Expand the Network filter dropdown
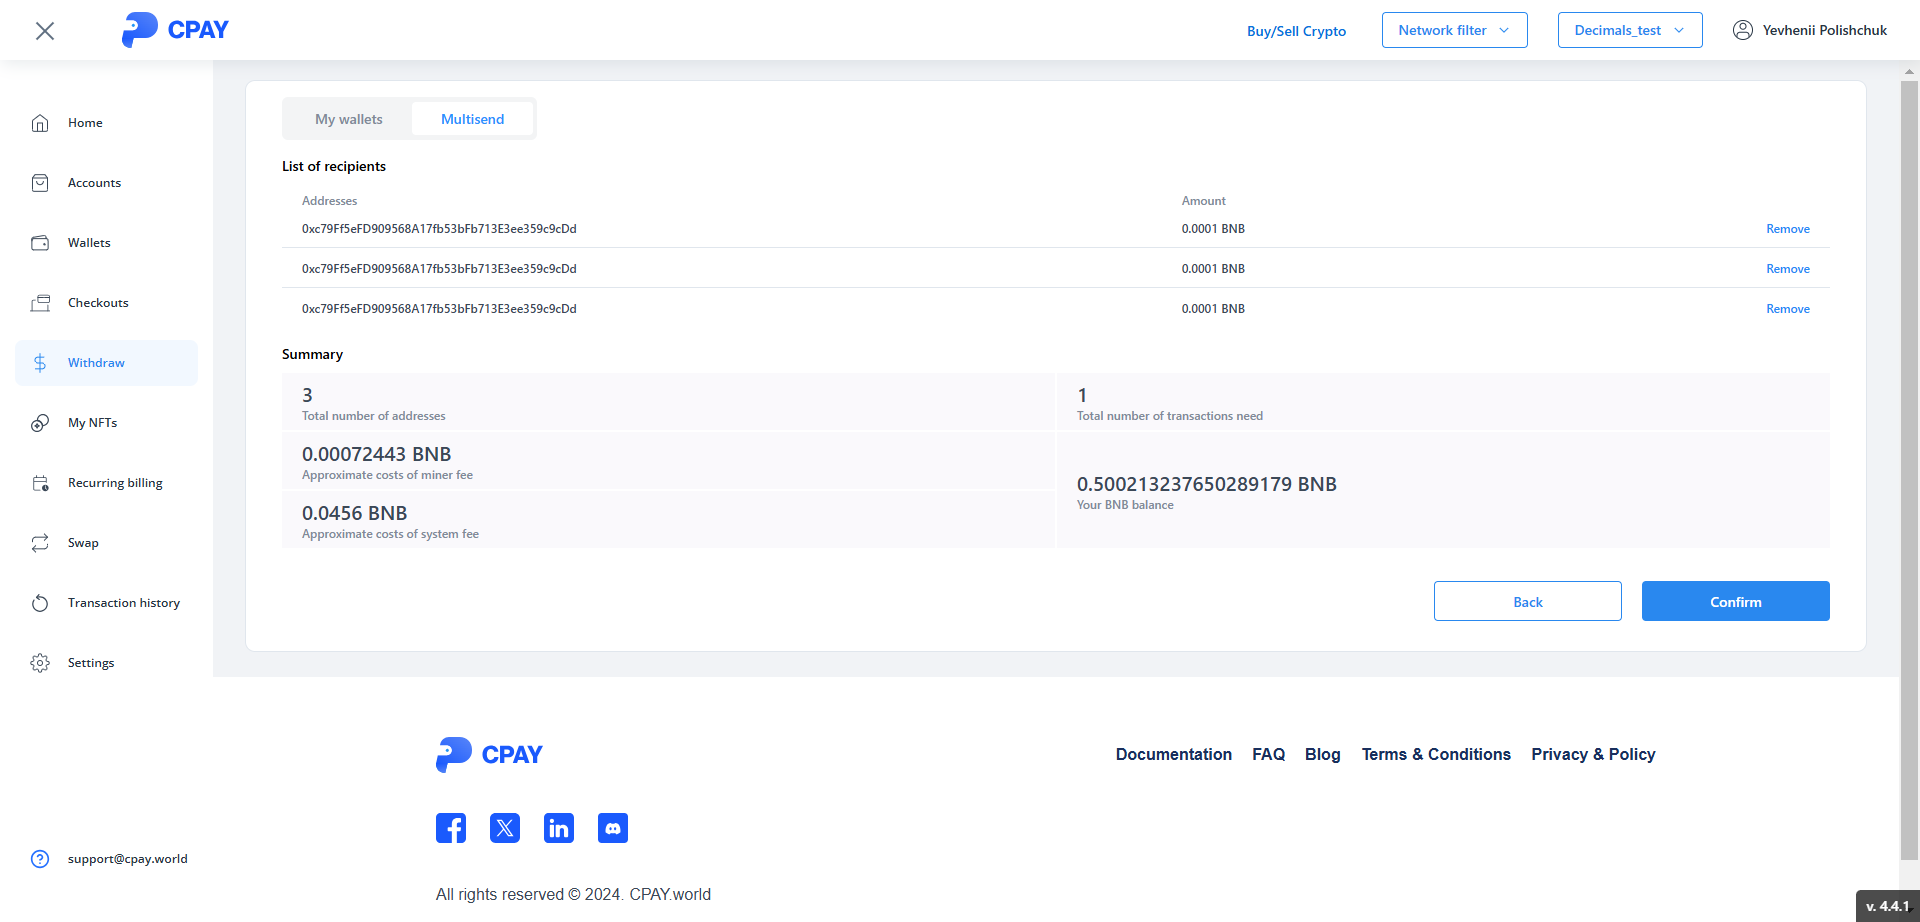Image resolution: width=1920 pixels, height=922 pixels. point(1454,30)
